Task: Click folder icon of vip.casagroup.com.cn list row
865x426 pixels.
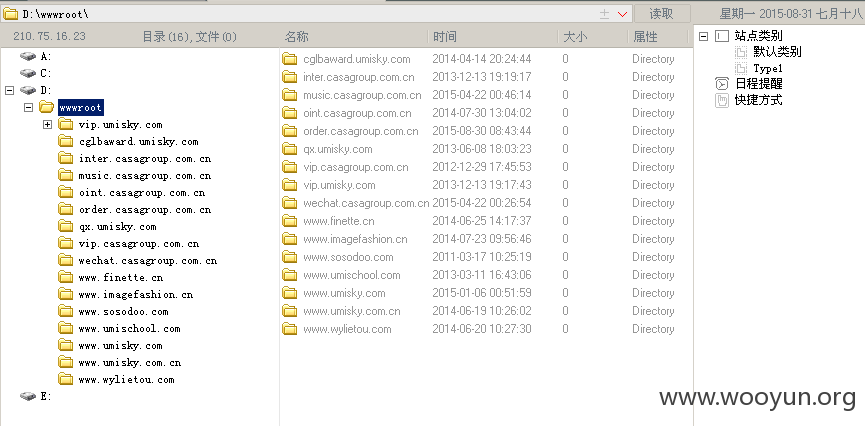Action: (x=290, y=167)
